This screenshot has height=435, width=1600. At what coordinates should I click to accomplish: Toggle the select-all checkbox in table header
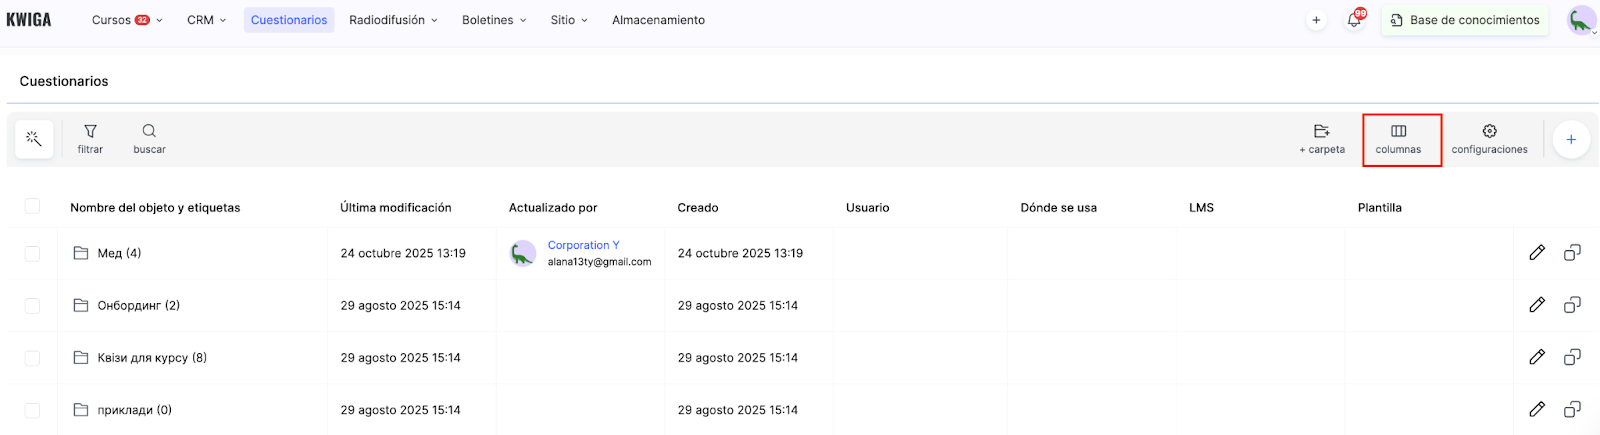click(32, 206)
